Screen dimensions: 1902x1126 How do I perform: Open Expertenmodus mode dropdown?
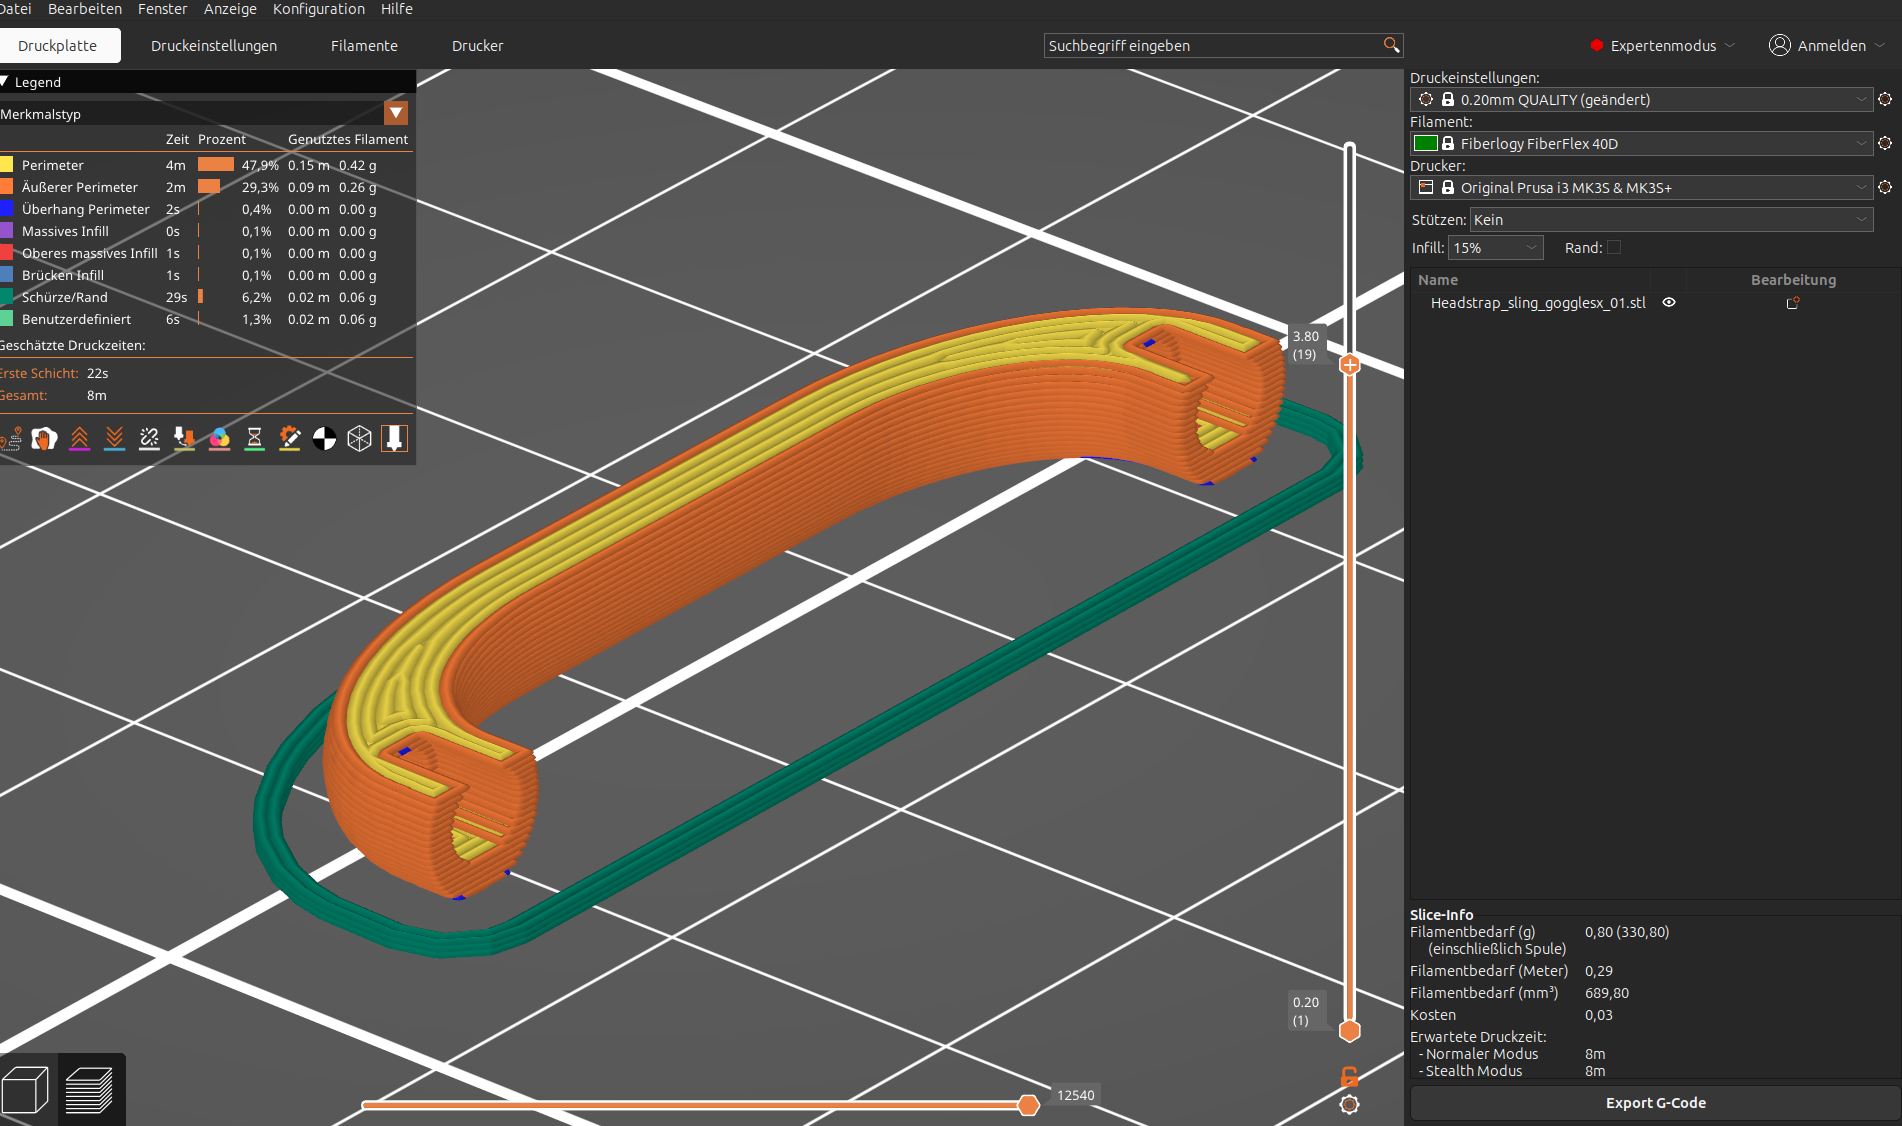click(x=1662, y=45)
